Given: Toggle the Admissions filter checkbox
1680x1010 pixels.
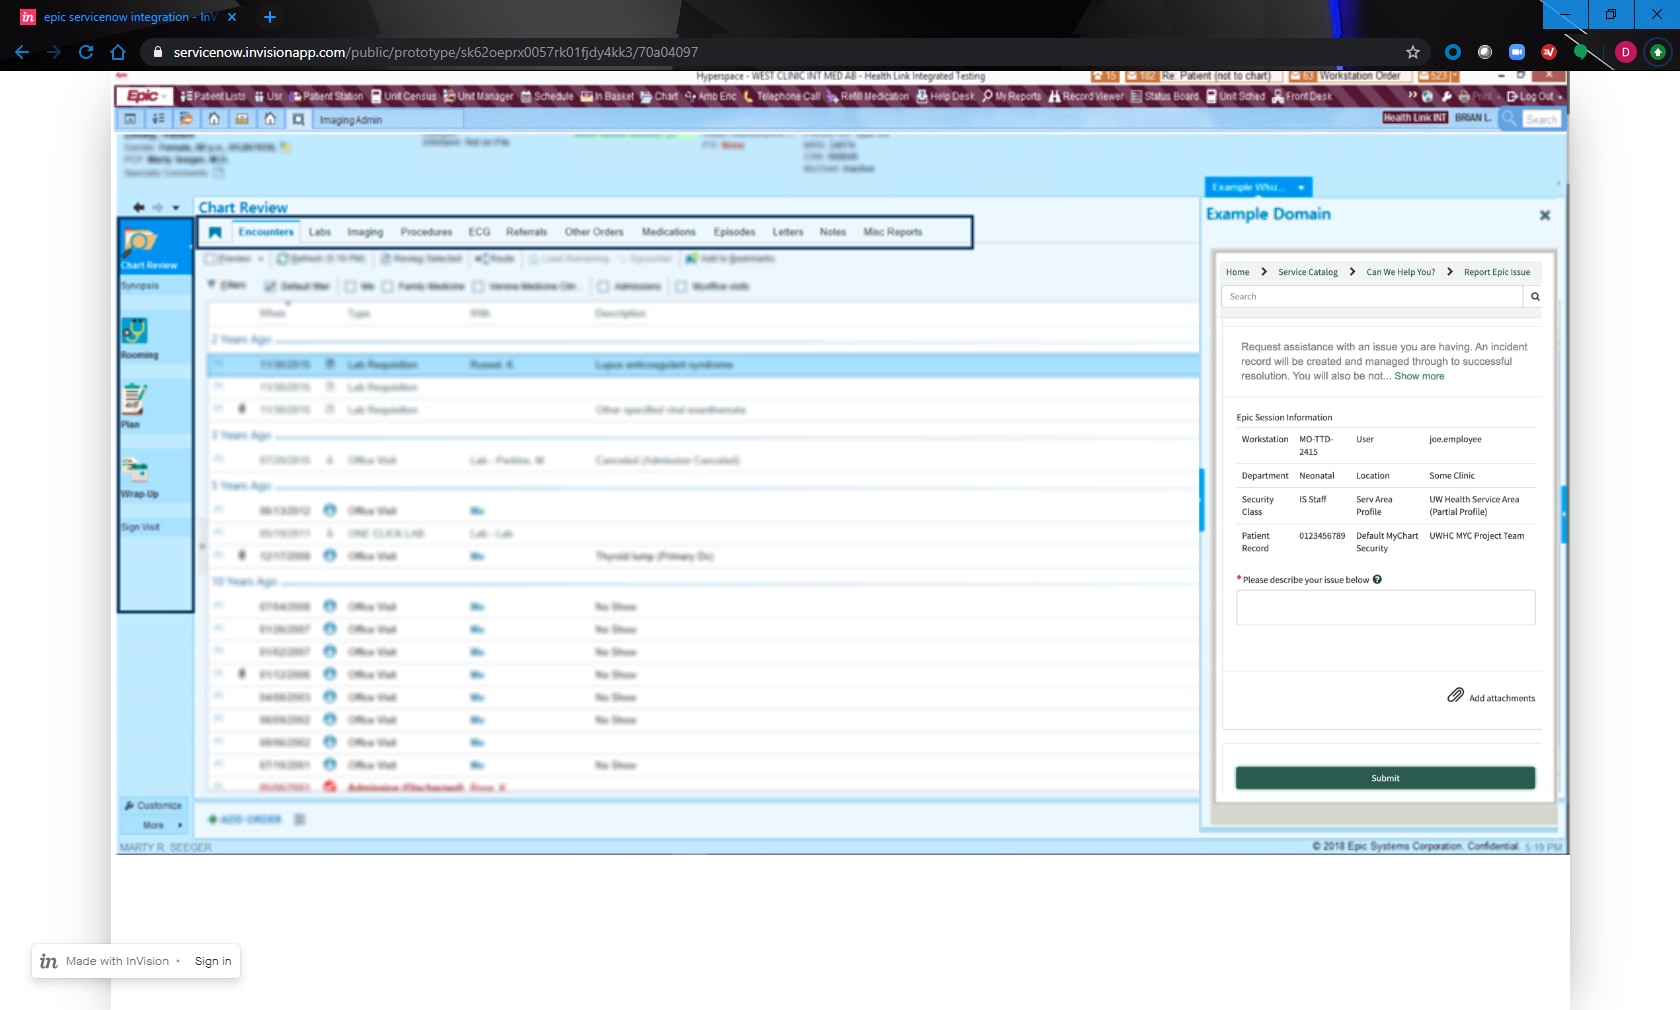Looking at the screenshot, I should (x=603, y=286).
